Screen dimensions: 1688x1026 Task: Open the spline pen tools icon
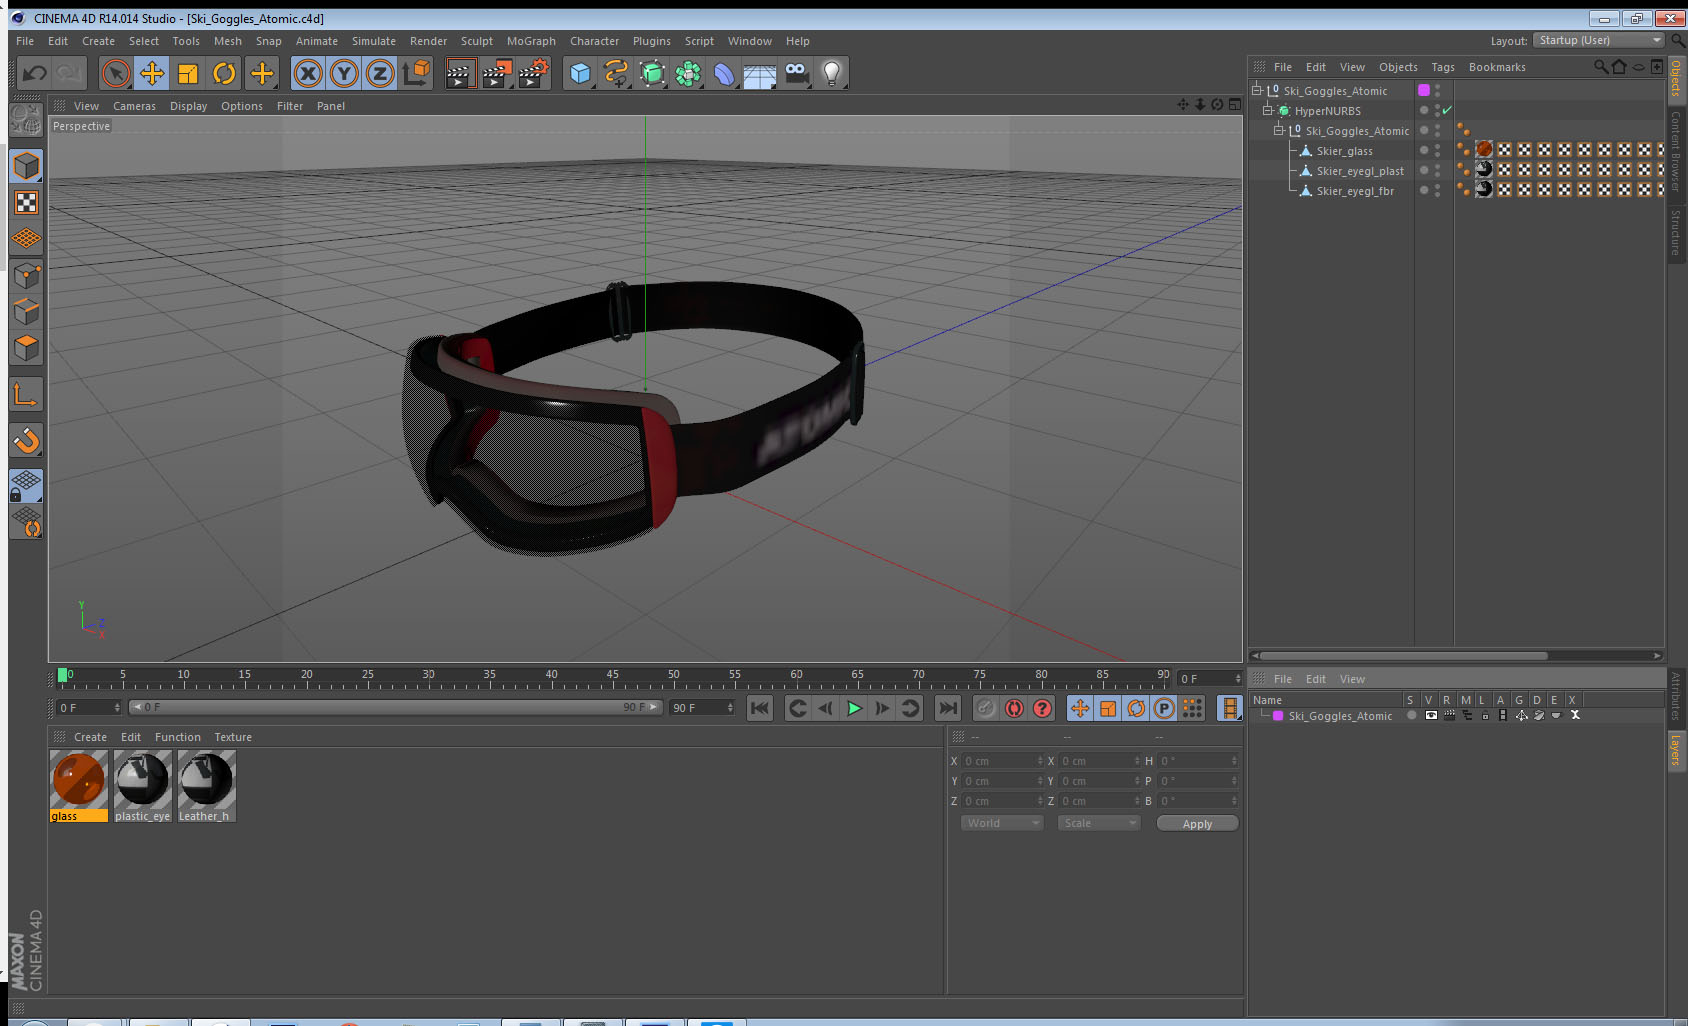[616, 73]
